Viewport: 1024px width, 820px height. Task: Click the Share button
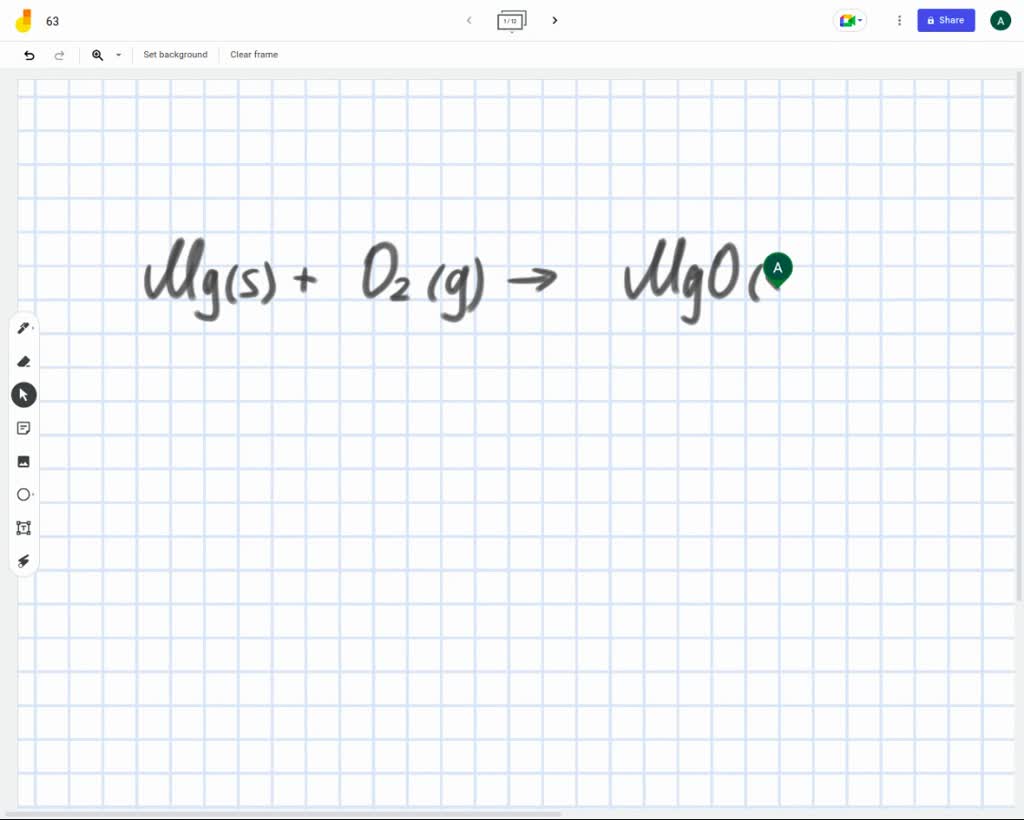[x=945, y=20]
